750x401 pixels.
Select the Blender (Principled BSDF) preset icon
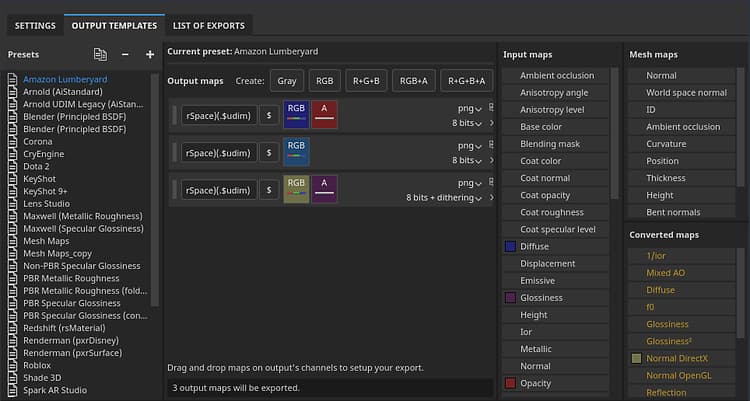13,116
